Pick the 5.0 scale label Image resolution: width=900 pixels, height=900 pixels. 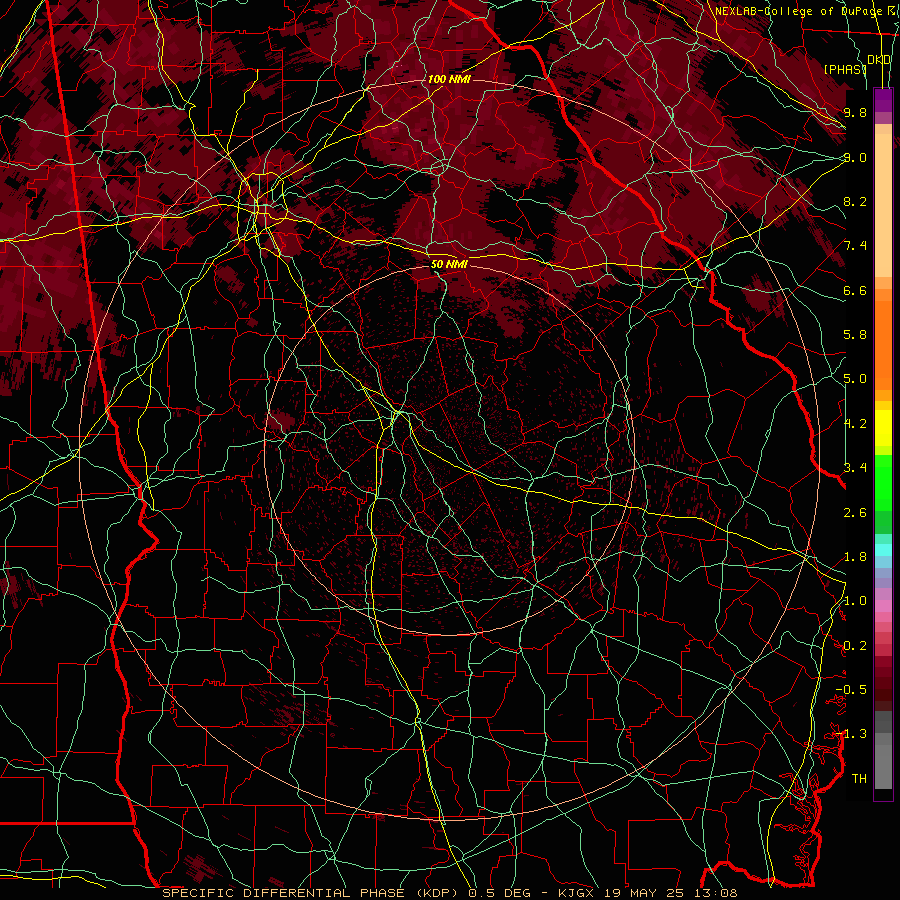click(x=855, y=379)
